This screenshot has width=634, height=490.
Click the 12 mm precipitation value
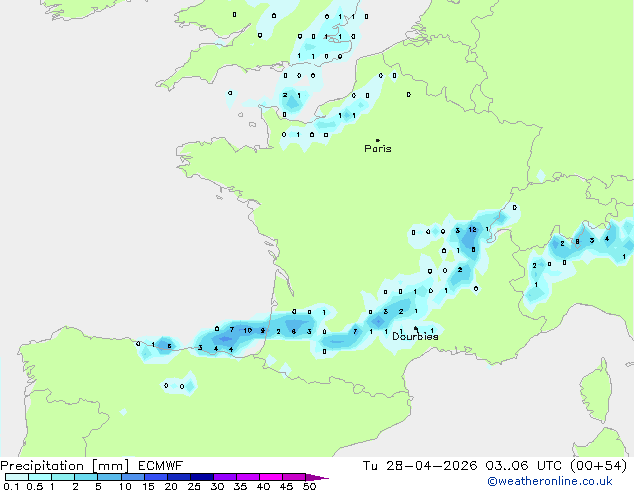click(472, 230)
